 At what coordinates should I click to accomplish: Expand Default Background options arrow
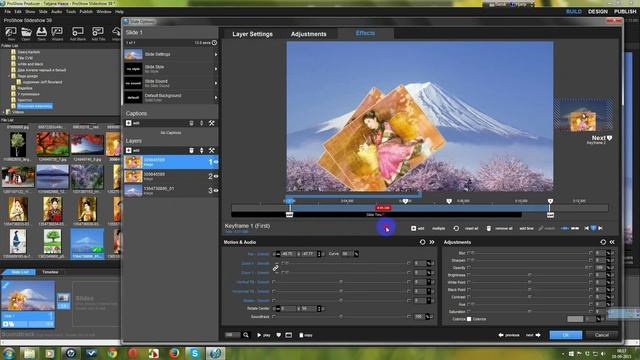pyautogui.click(x=216, y=98)
